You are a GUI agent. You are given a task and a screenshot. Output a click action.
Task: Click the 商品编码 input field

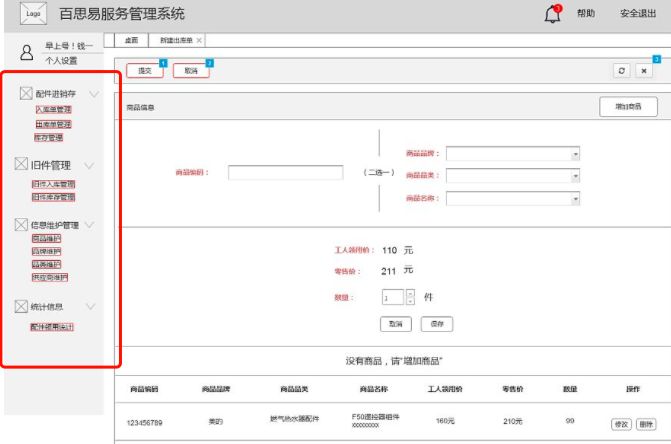pyautogui.click(x=285, y=172)
